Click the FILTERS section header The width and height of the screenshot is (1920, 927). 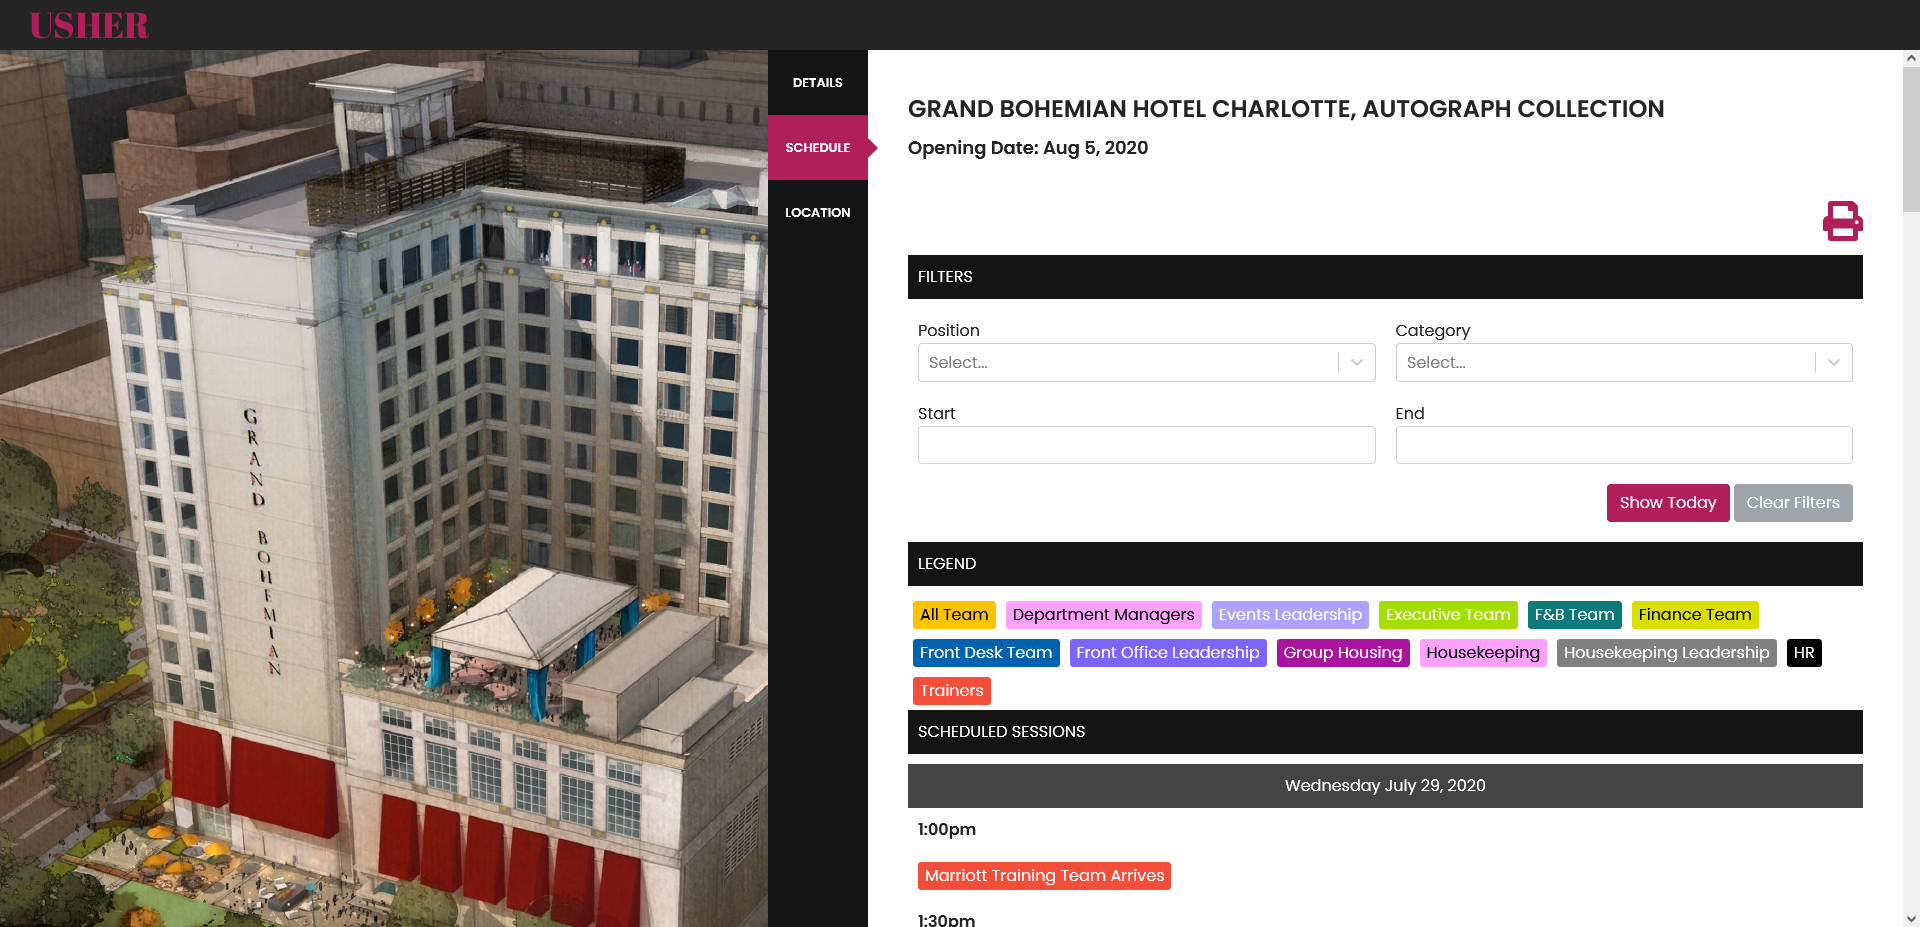pyautogui.click(x=1385, y=277)
